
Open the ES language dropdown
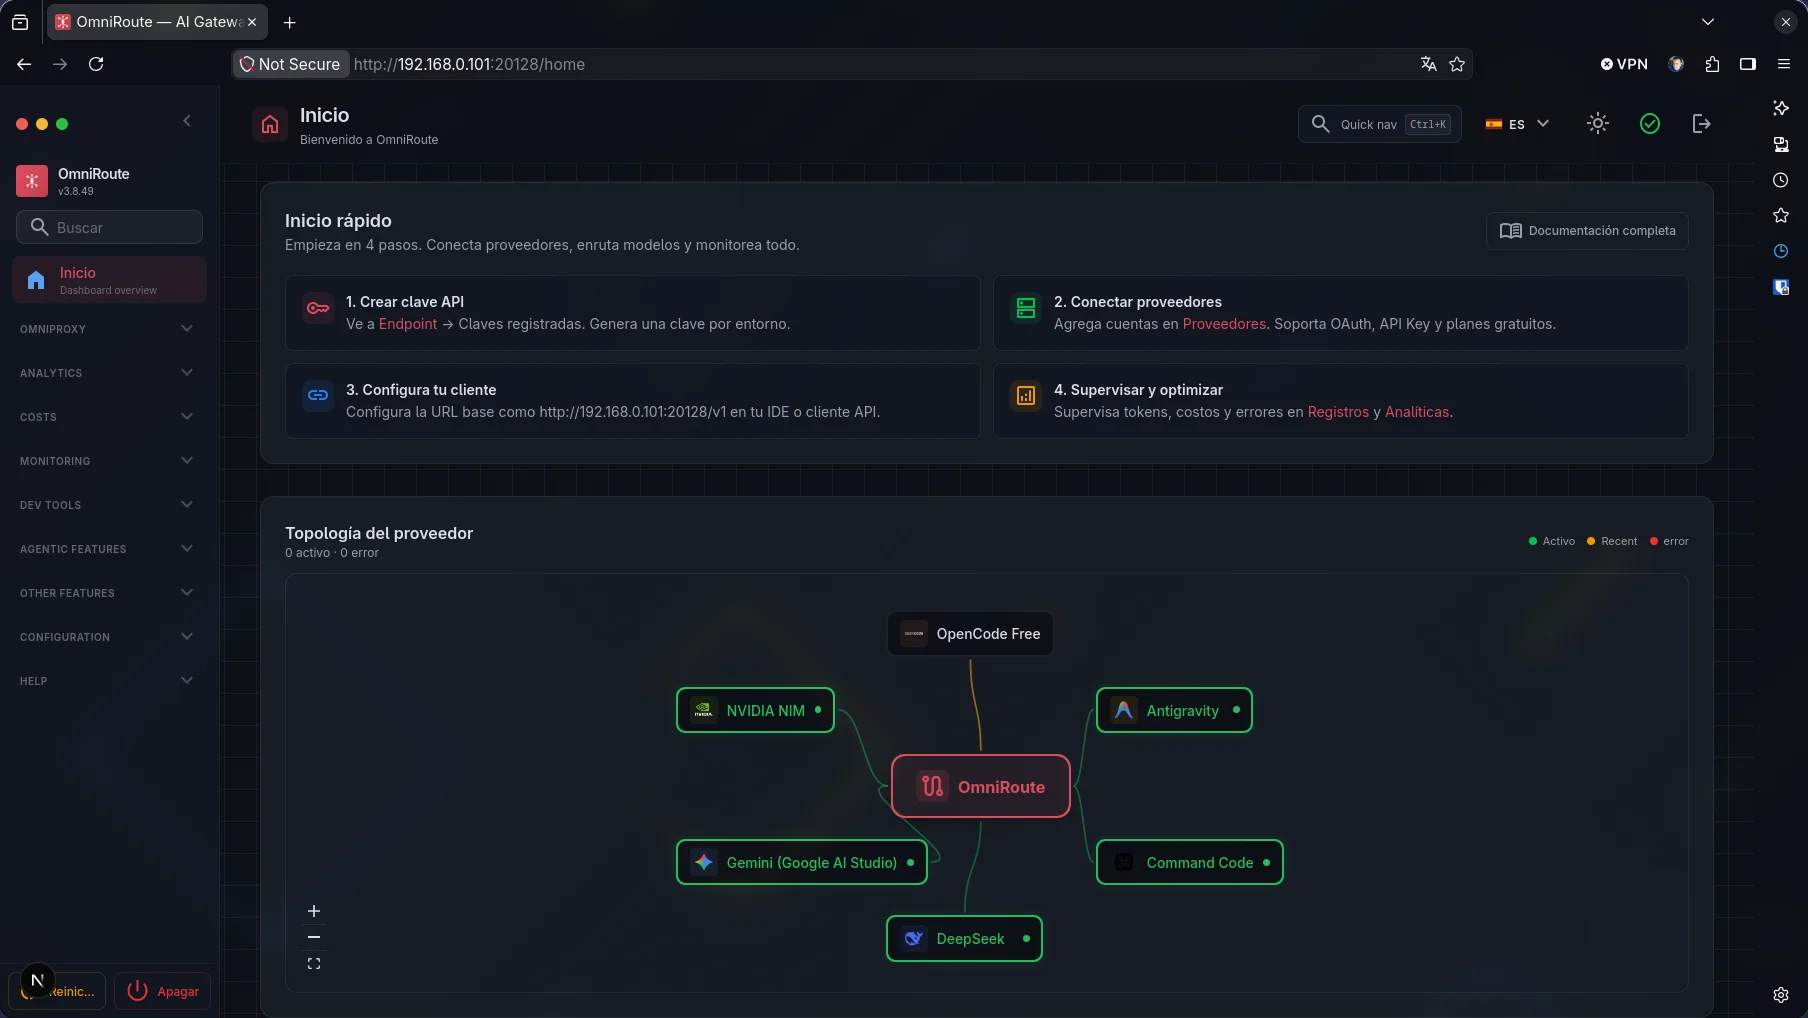[1517, 124]
